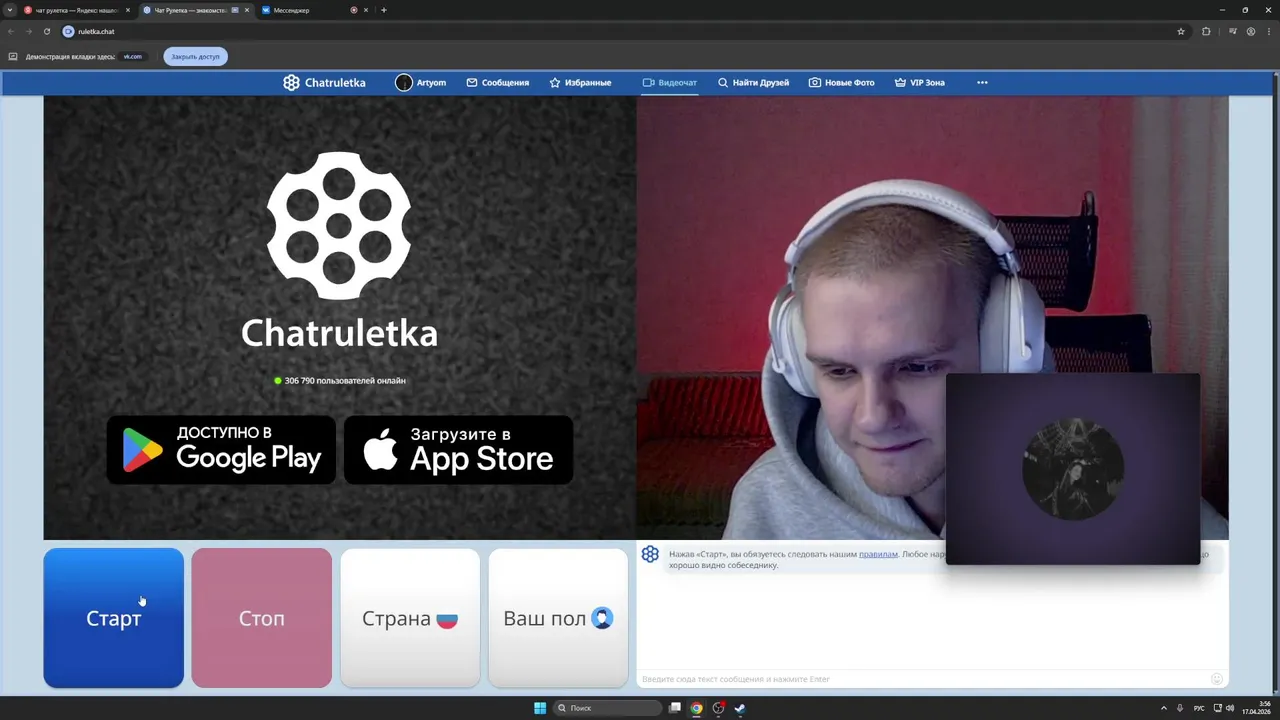Viewport: 1280px width, 720px height.
Task: Open Сообщения (messages) in the site navbar
Action: tap(498, 82)
